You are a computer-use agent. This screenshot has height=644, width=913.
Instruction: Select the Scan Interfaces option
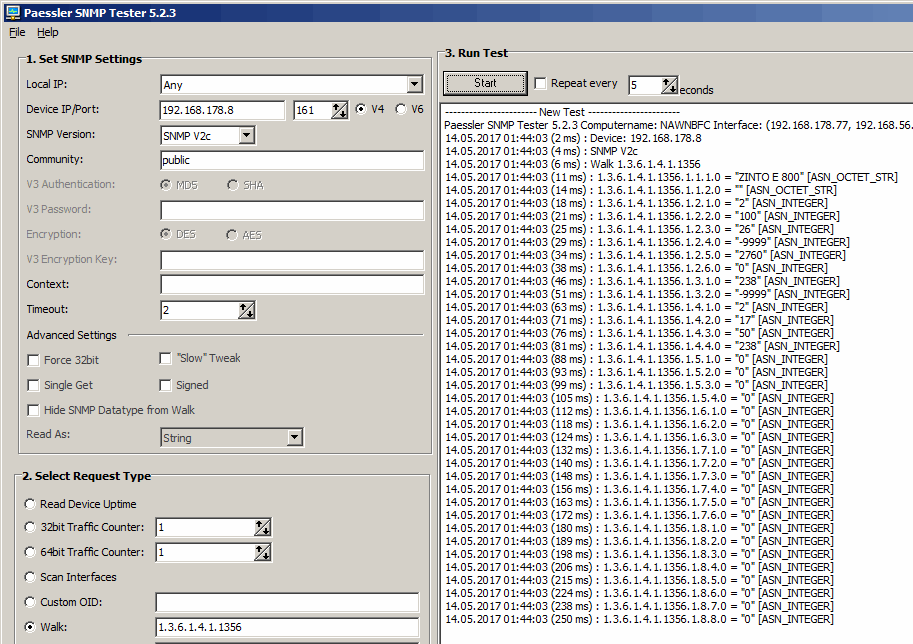30,577
